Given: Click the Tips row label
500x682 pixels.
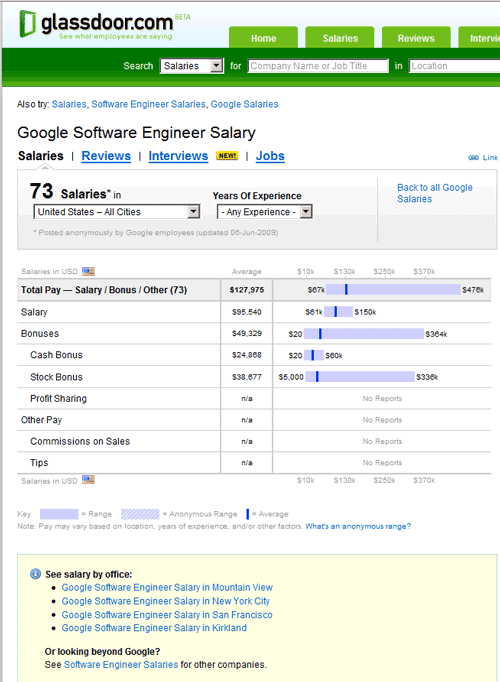Looking at the screenshot, I should coord(39,463).
